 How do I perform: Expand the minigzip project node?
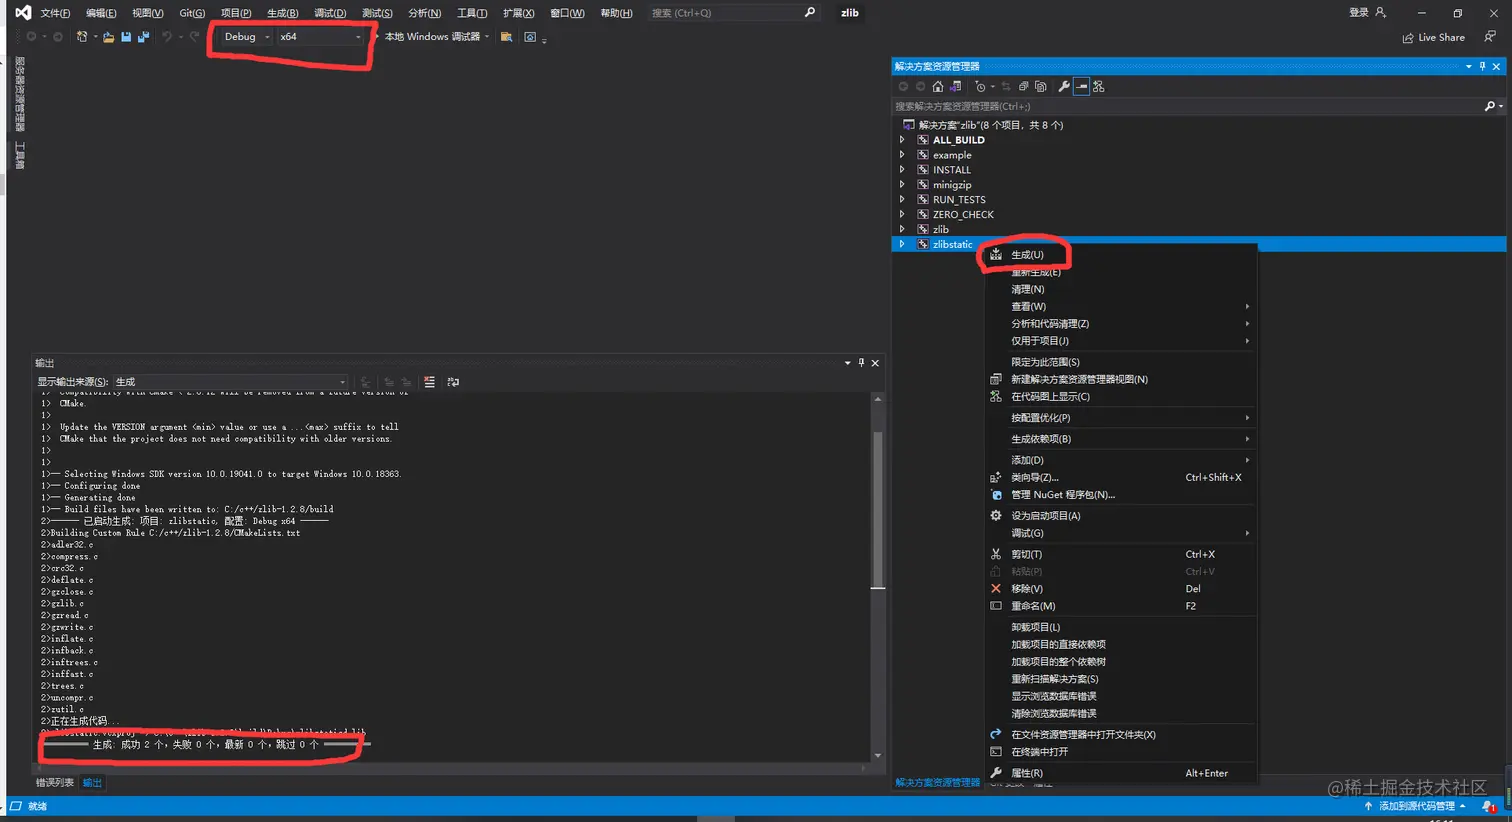tap(902, 185)
